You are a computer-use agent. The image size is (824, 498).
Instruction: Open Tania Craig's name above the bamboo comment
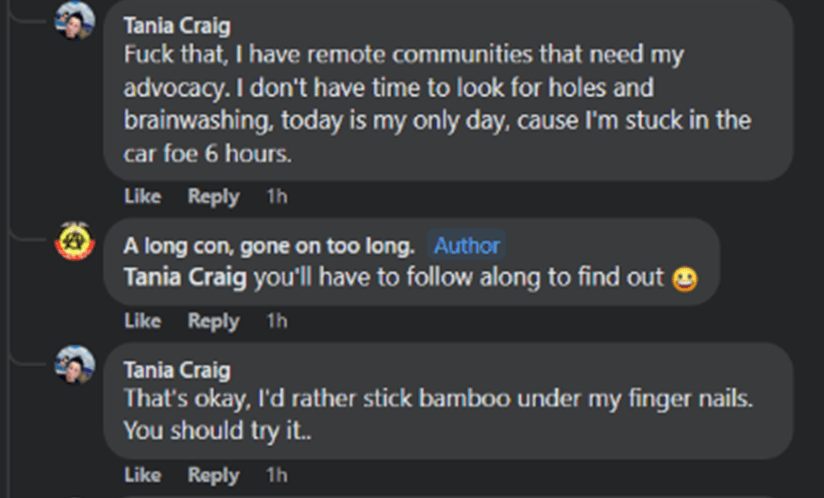coord(176,370)
